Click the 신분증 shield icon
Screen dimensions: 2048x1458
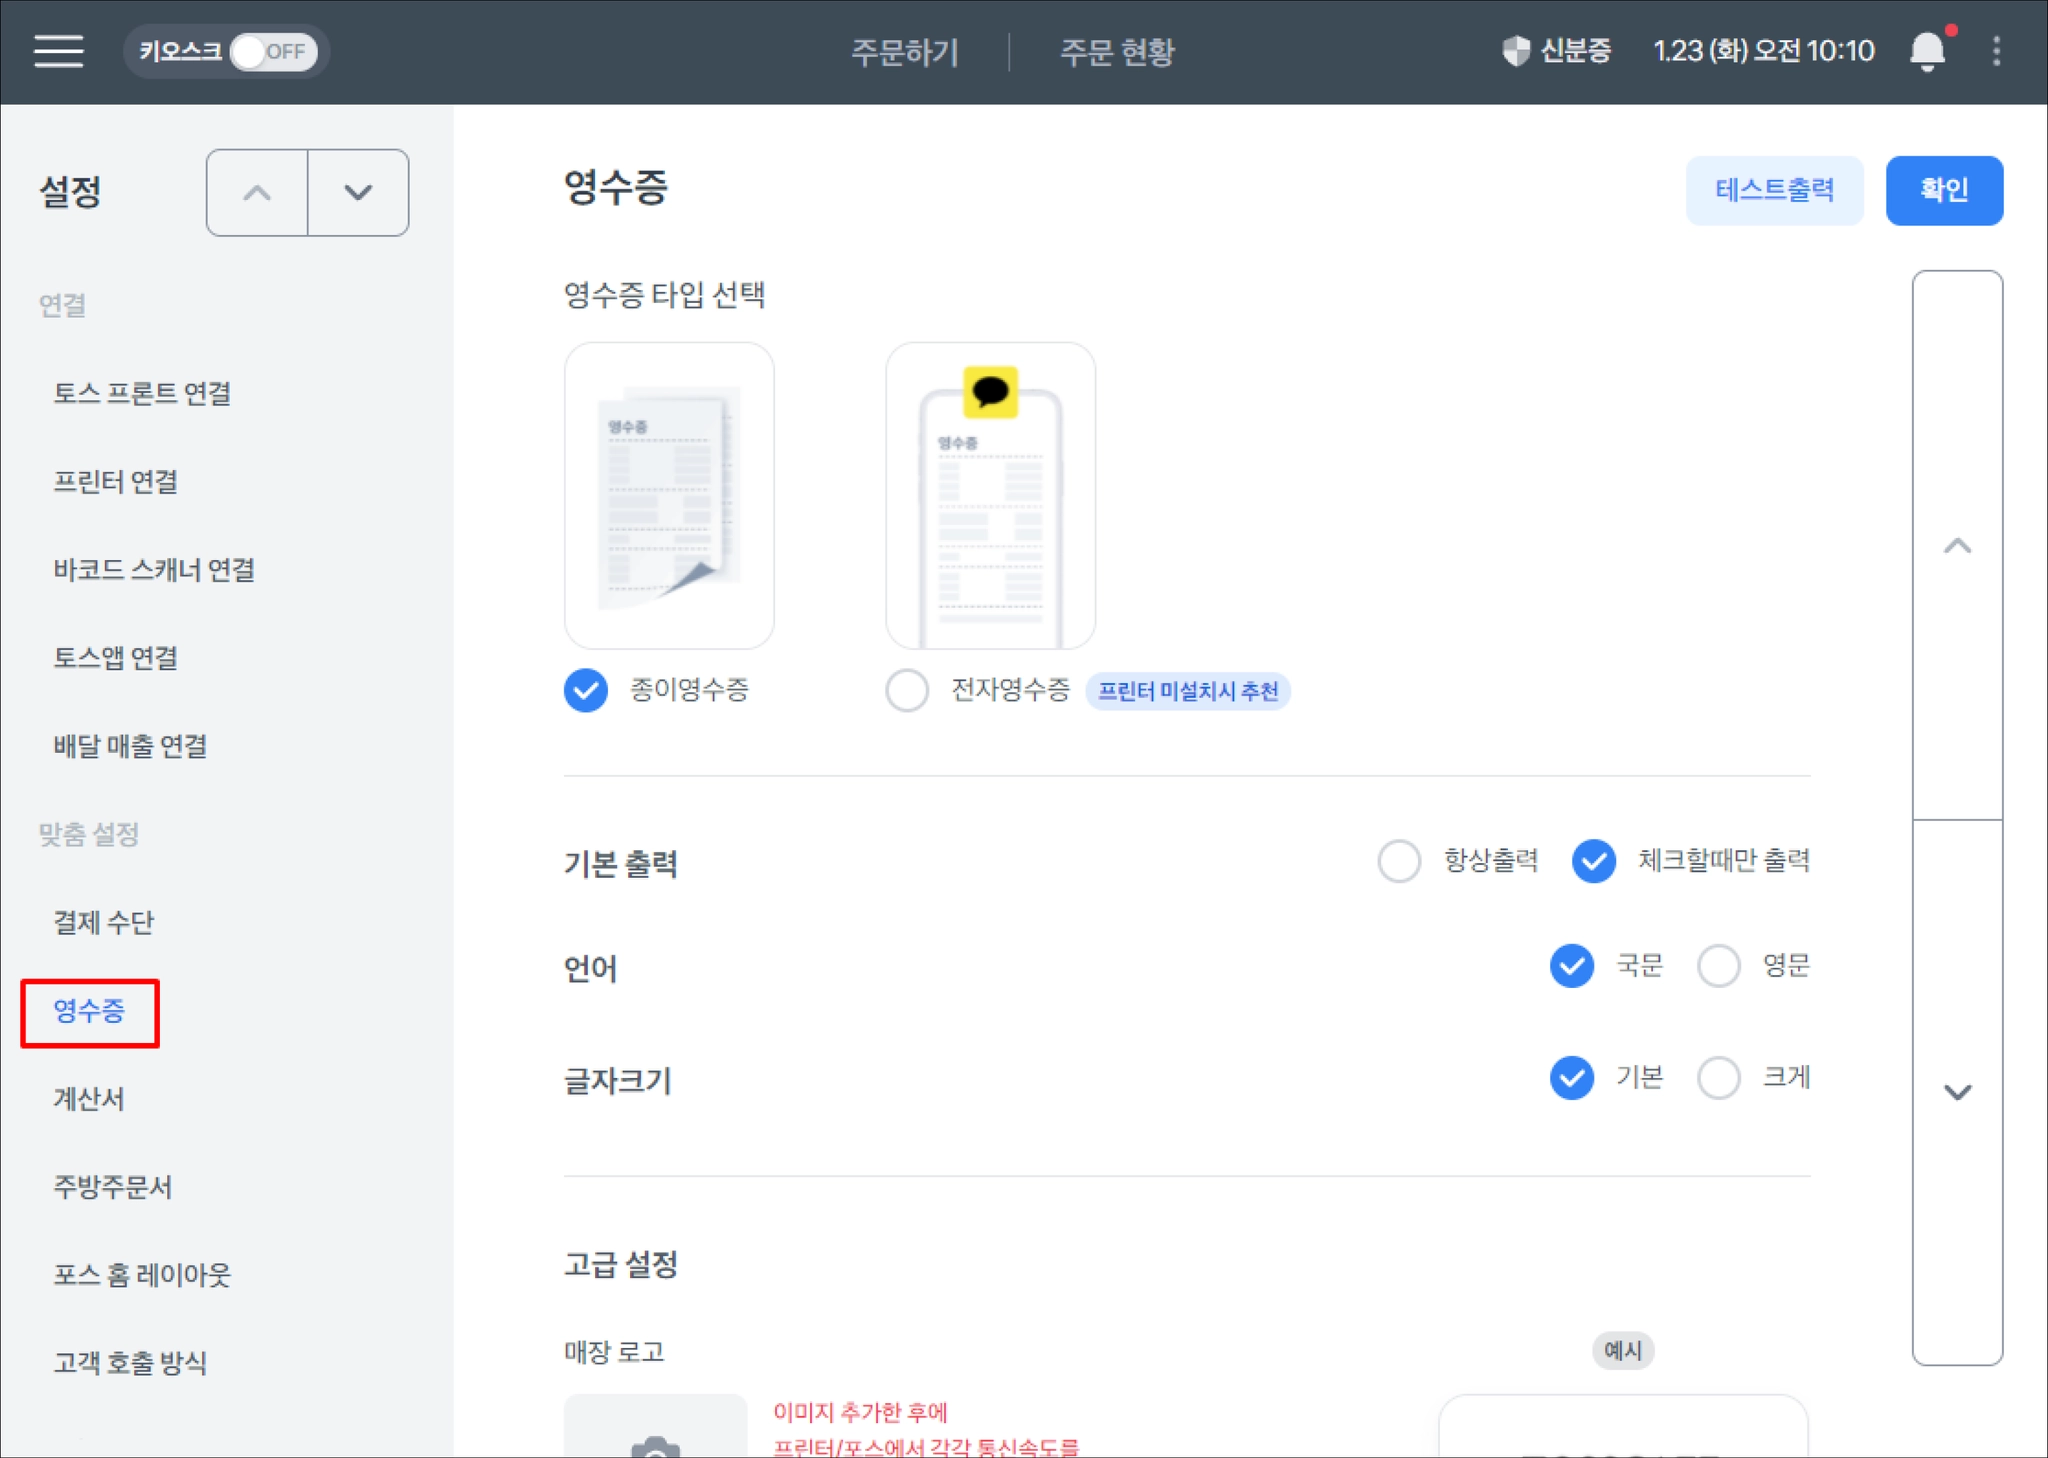pos(1516,51)
